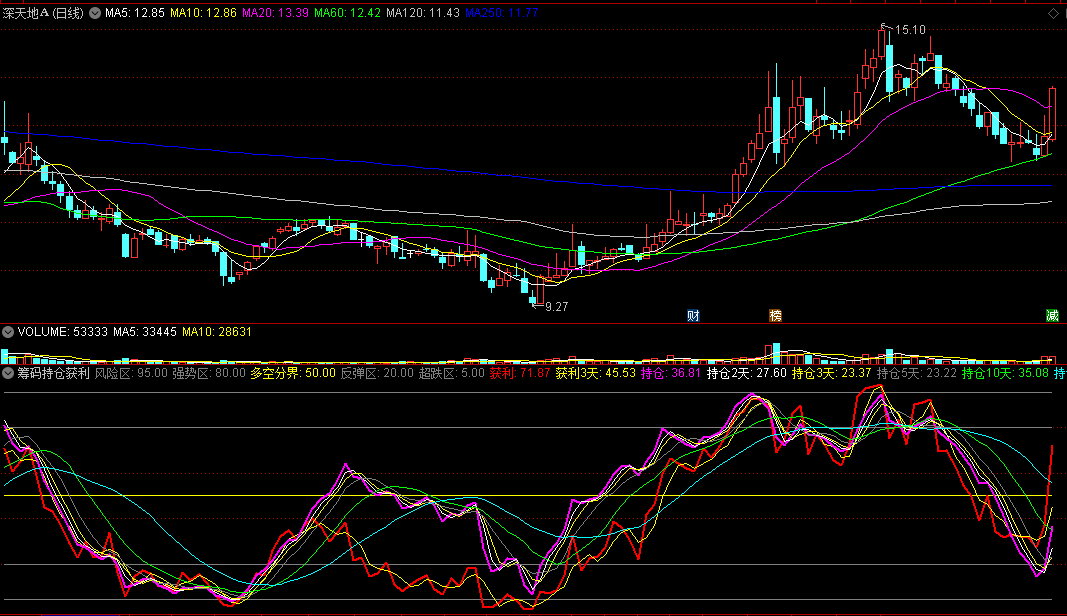Click the 9.27 low price marker

pyautogui.click(x=557, y=307)
